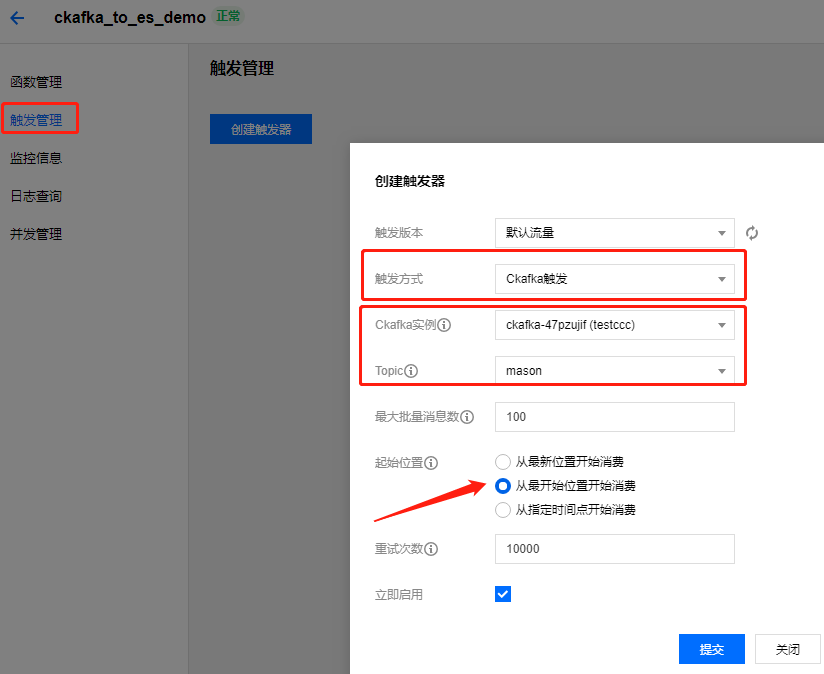Click the 创建触发器 dialog heading
The width and height of the screenshot is (824, 674).
click(x=410, y=181)
